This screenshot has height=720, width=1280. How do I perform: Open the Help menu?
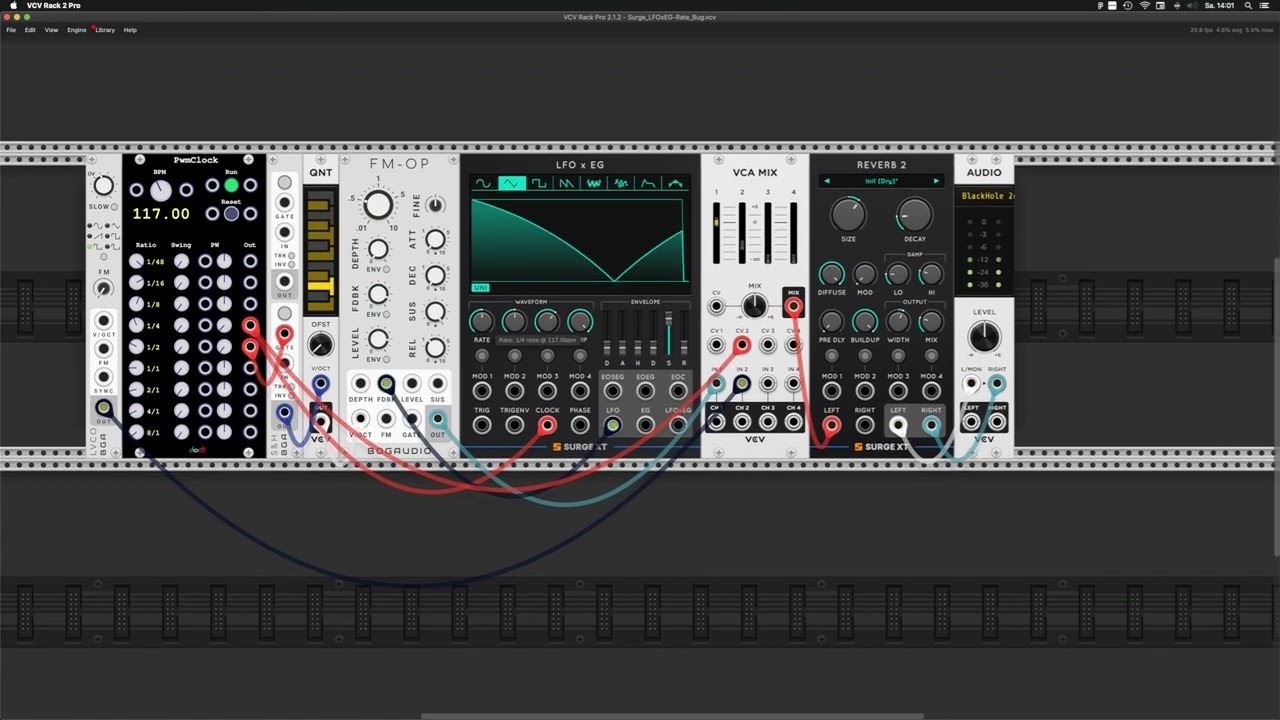tap(130, 30)
